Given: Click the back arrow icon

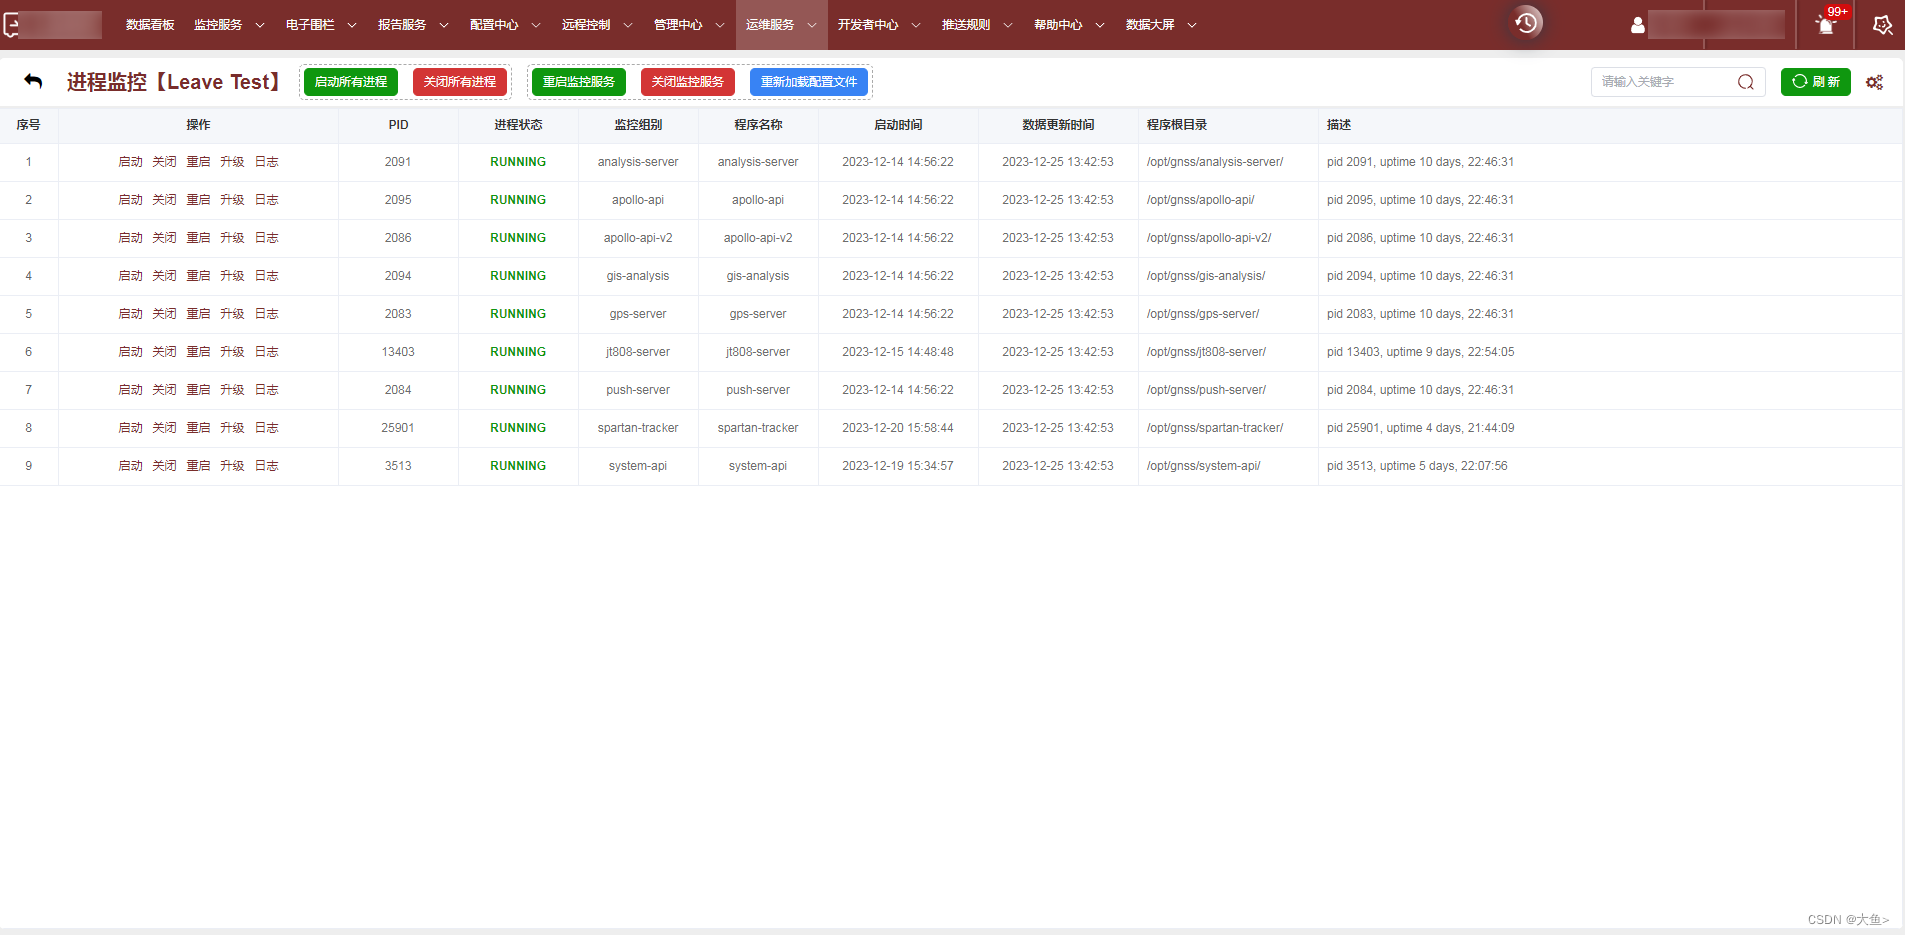Looking at the screenshot, I should tap(33, 81).
